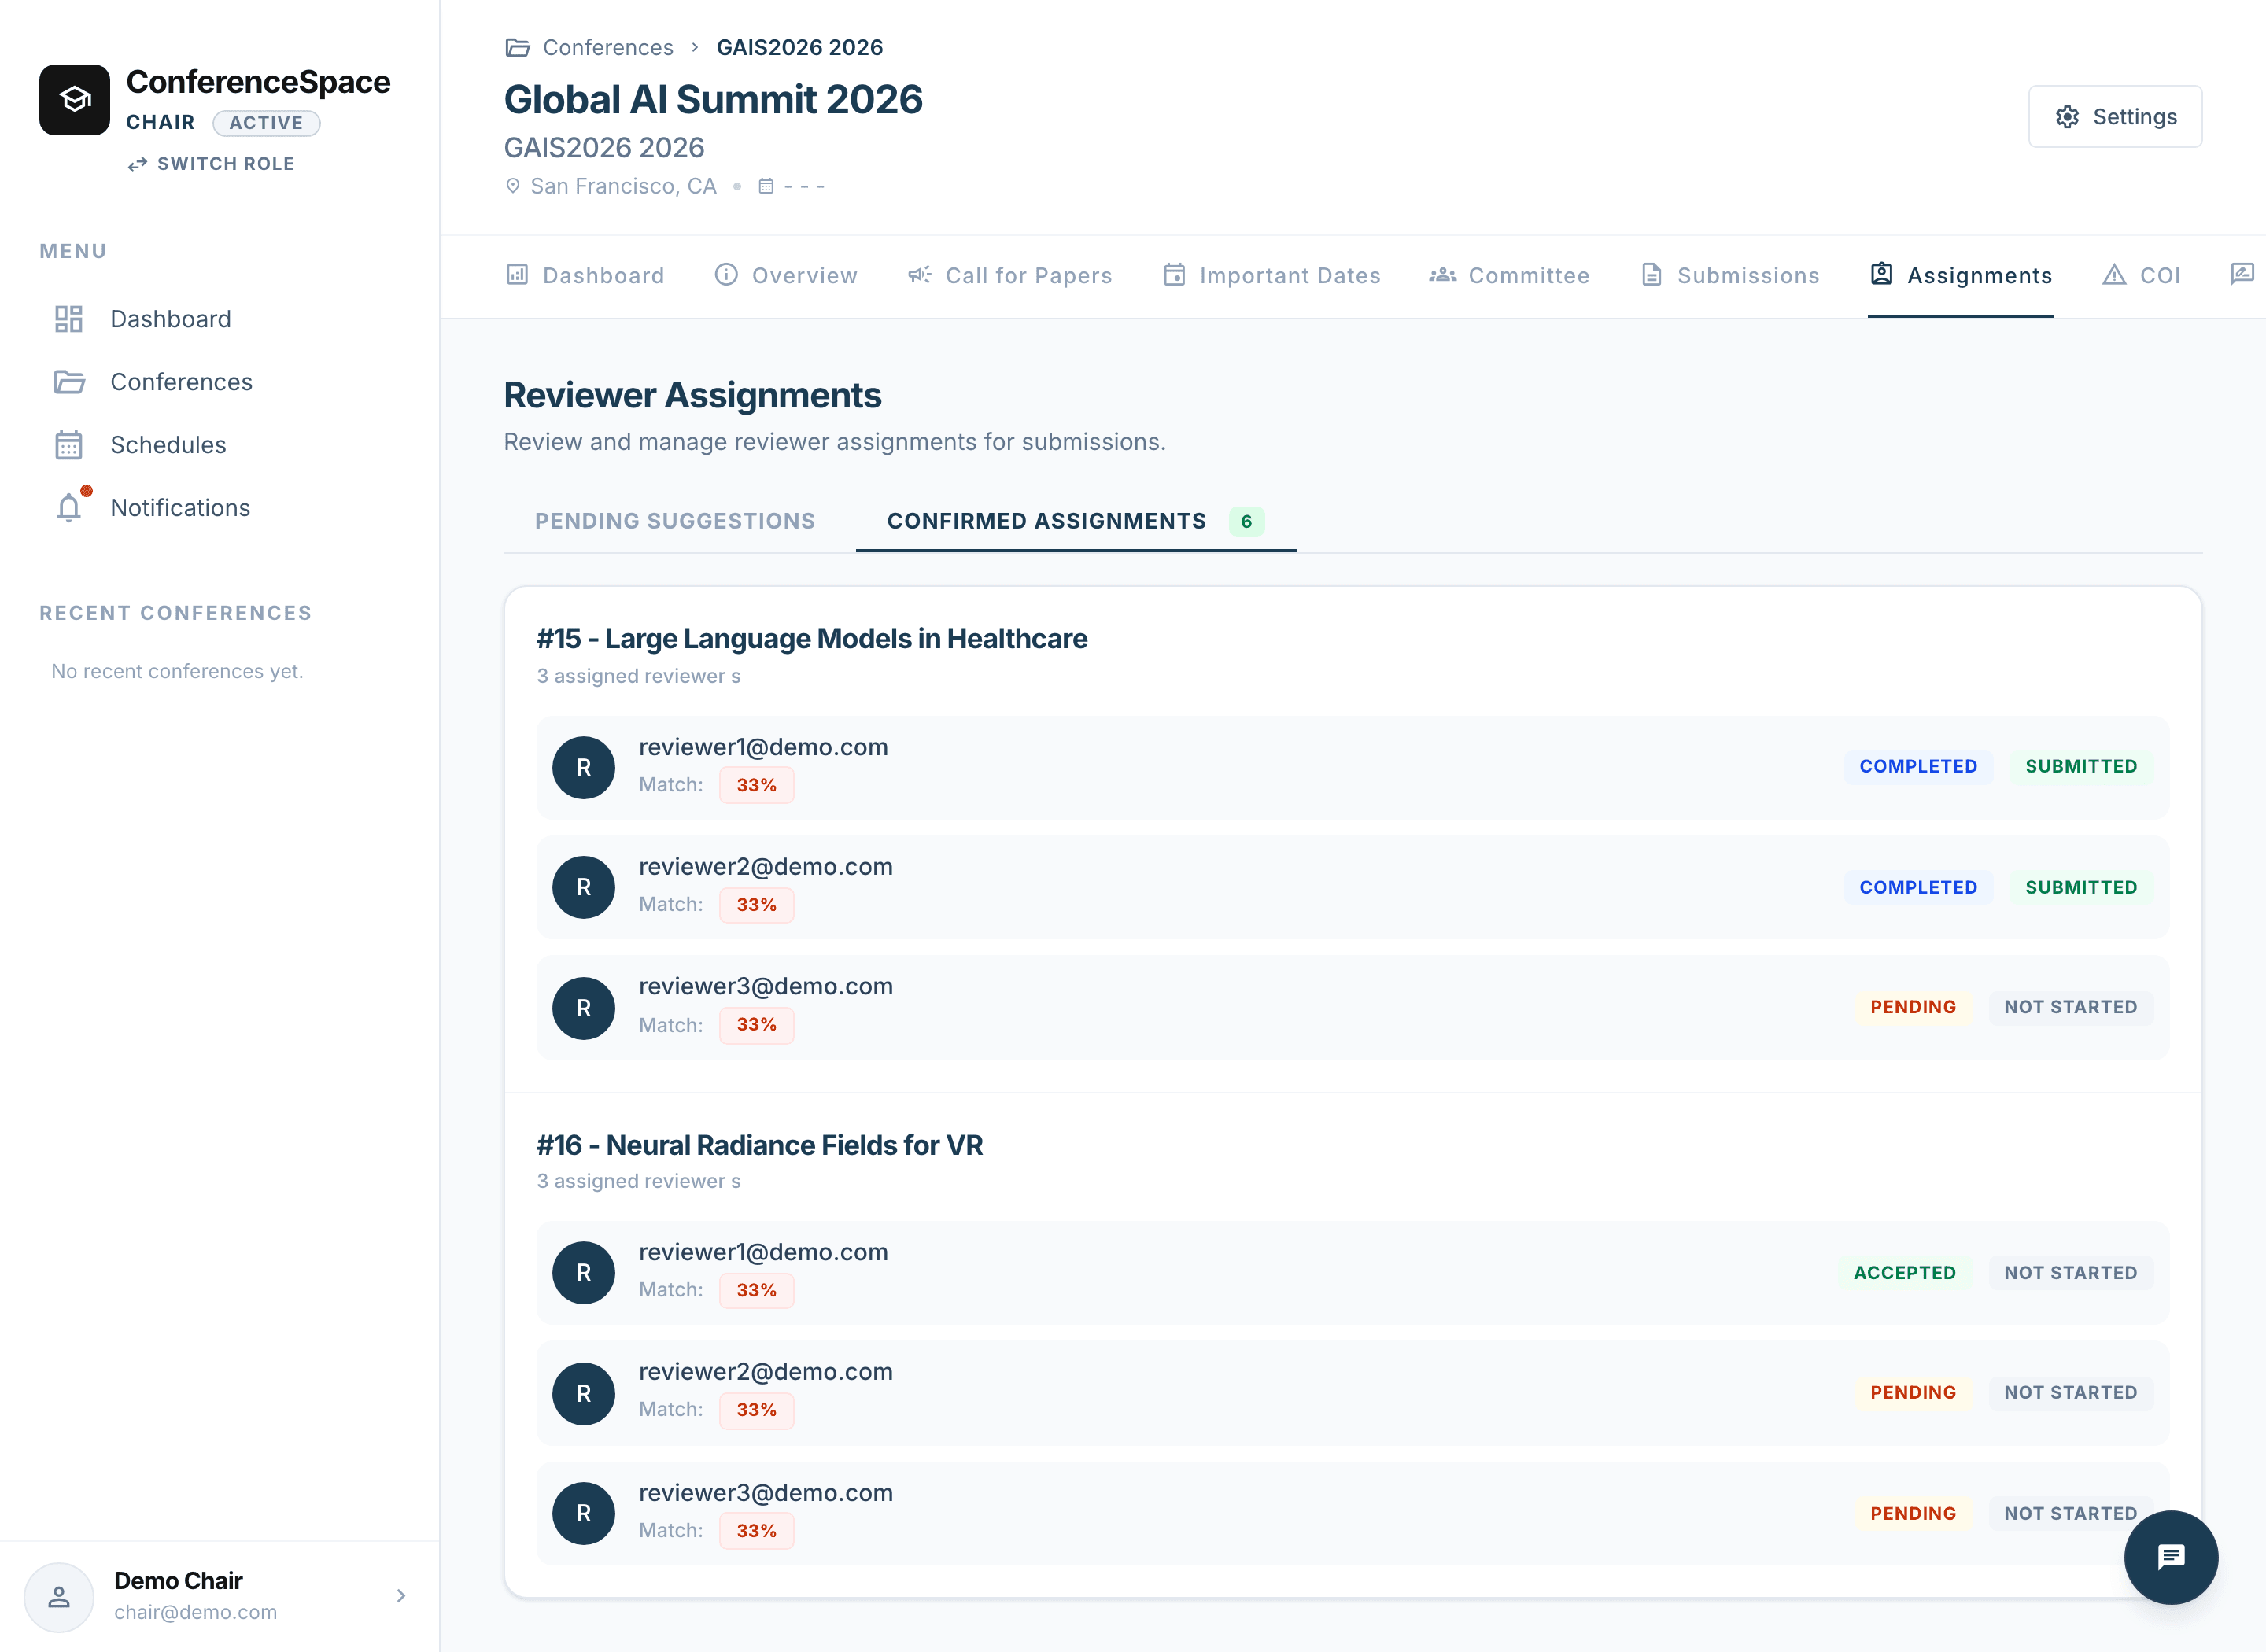Screen dimensions: 2266x1652
Task: Expand the Demo Chair profile chevron
Action: point(401,1596)
